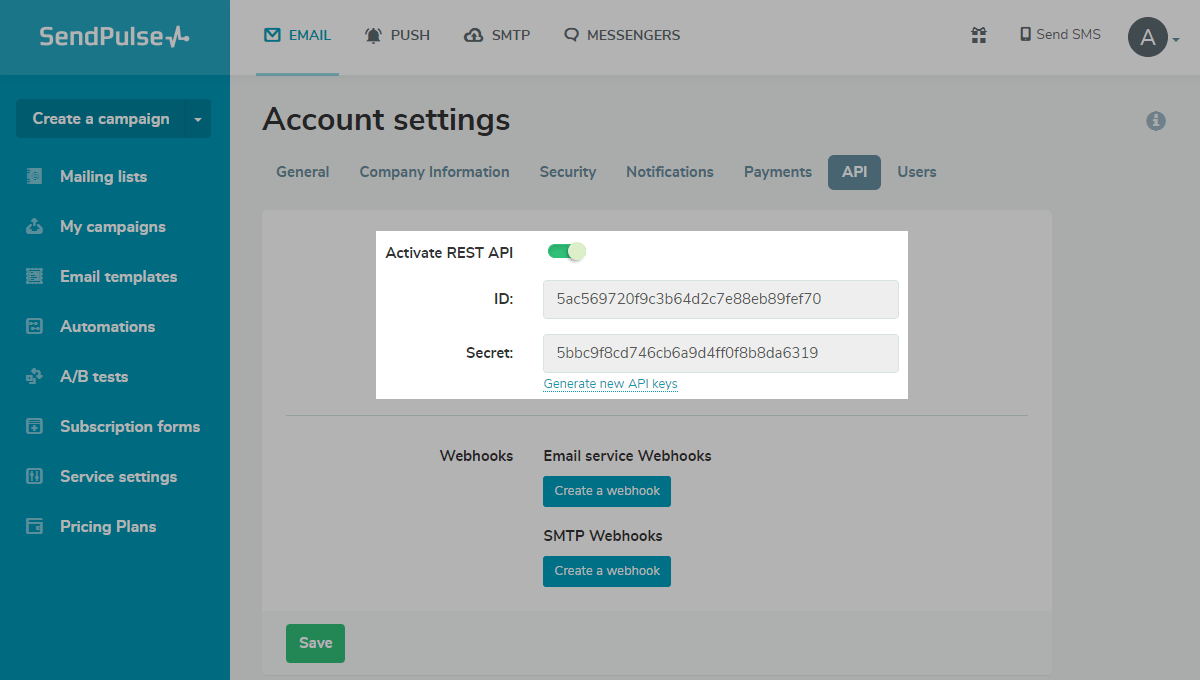Click the phone icon beside Send SMS
This screenshot has height=680, width=1200.
pos(1025,34)
